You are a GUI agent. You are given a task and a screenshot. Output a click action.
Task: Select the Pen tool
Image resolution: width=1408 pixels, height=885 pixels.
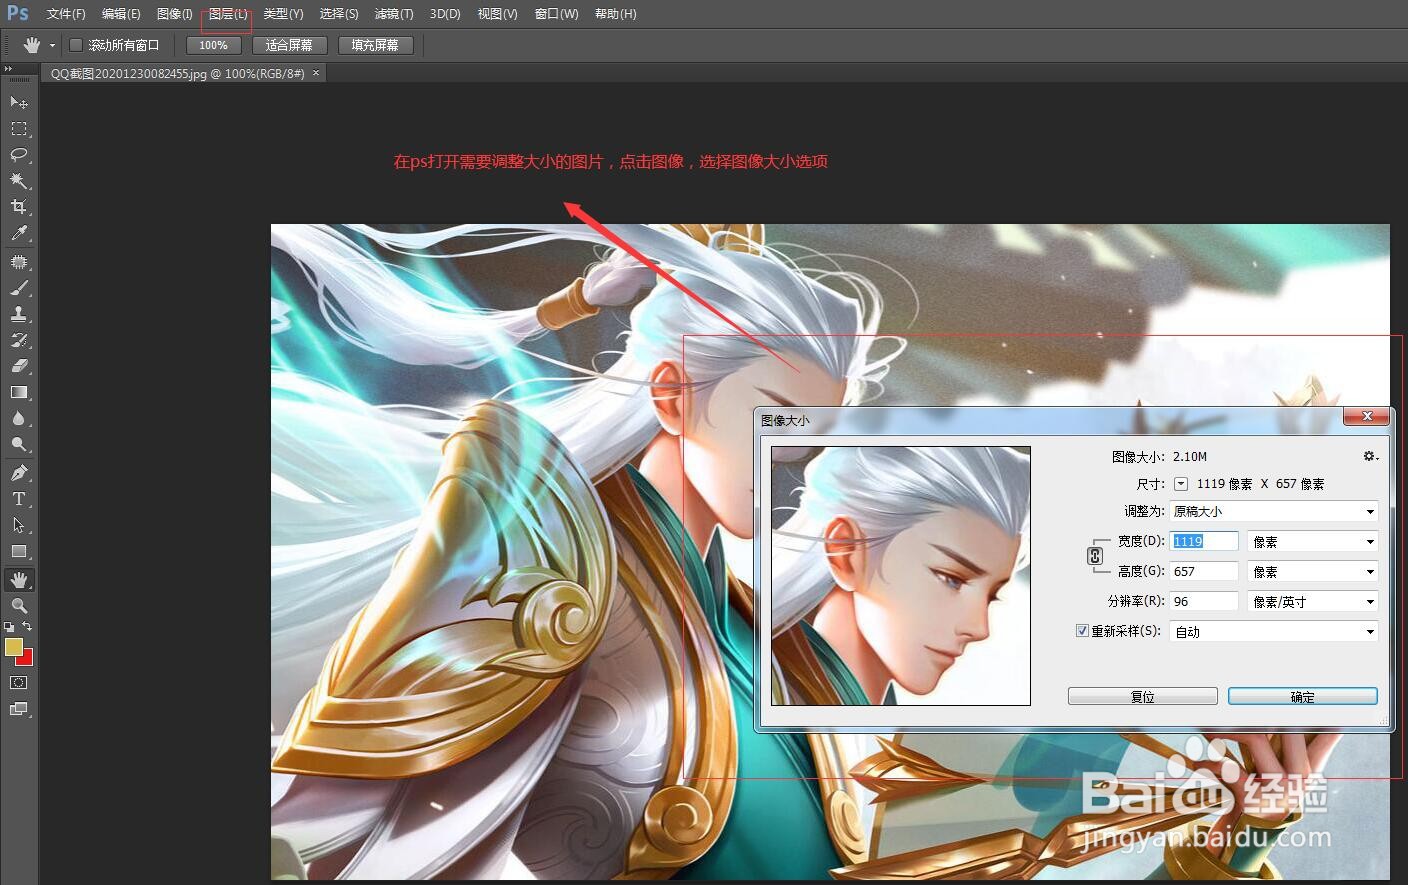pyautogui.click(x=19, y=473)
